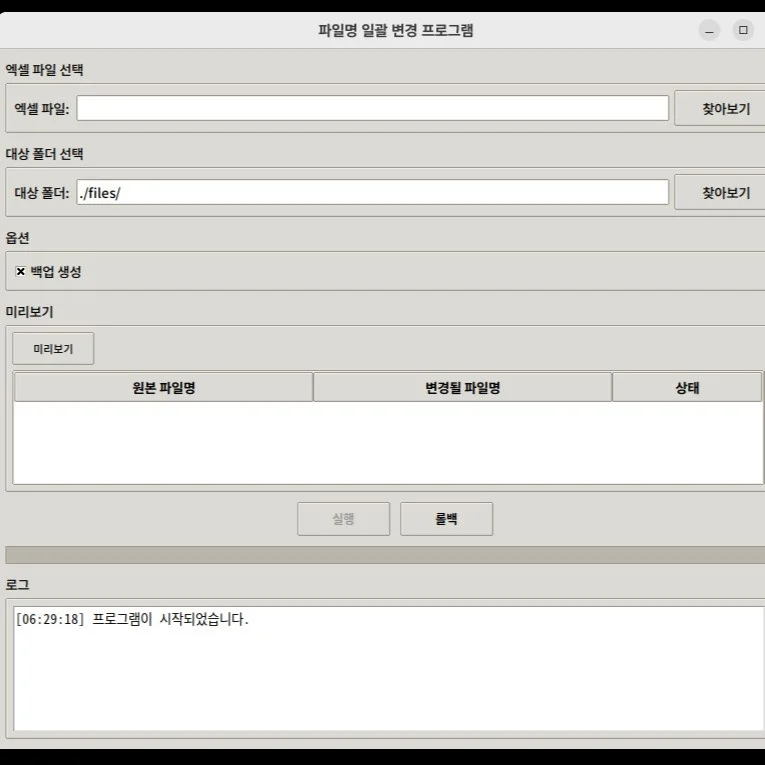Maximize the 파일명 일괄 변경 프로그램 window

point(743,30)
